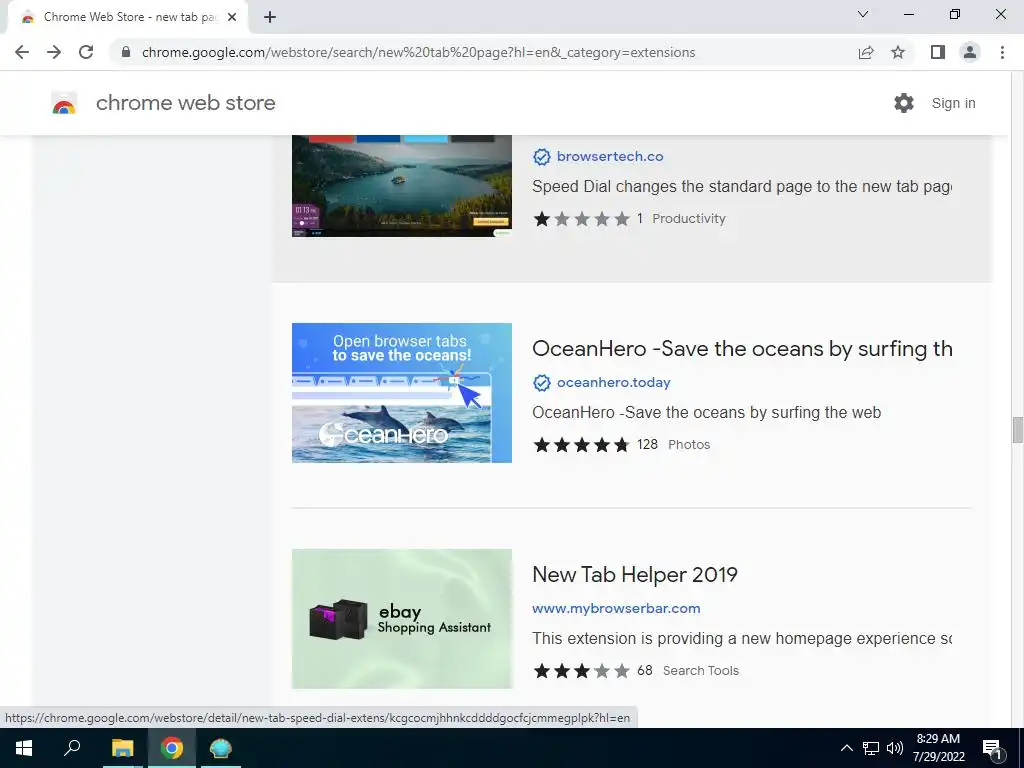Open the volume tray icon
Image resolution: width=1024 pixels, height=768 pixels.
tap(895, 748)
